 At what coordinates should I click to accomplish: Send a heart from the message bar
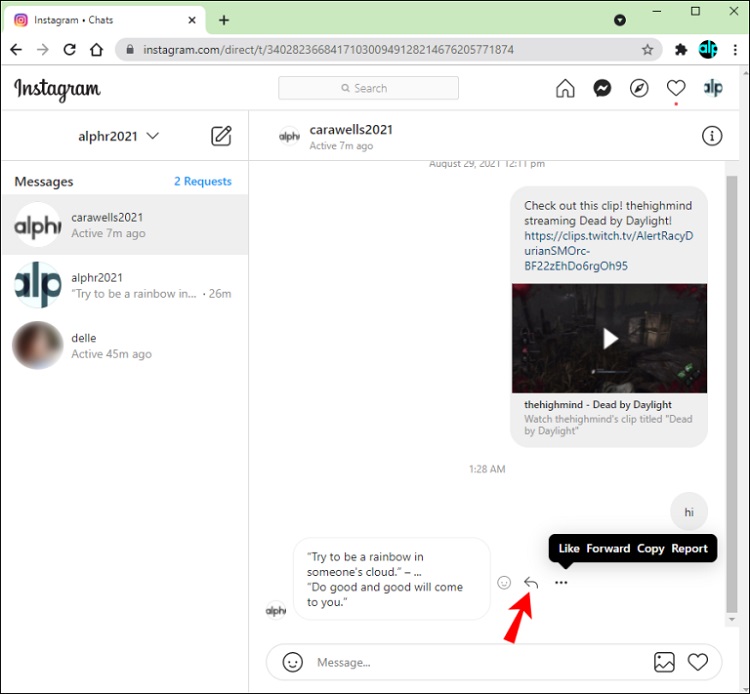pyautogui.click(x=698, y=662)
